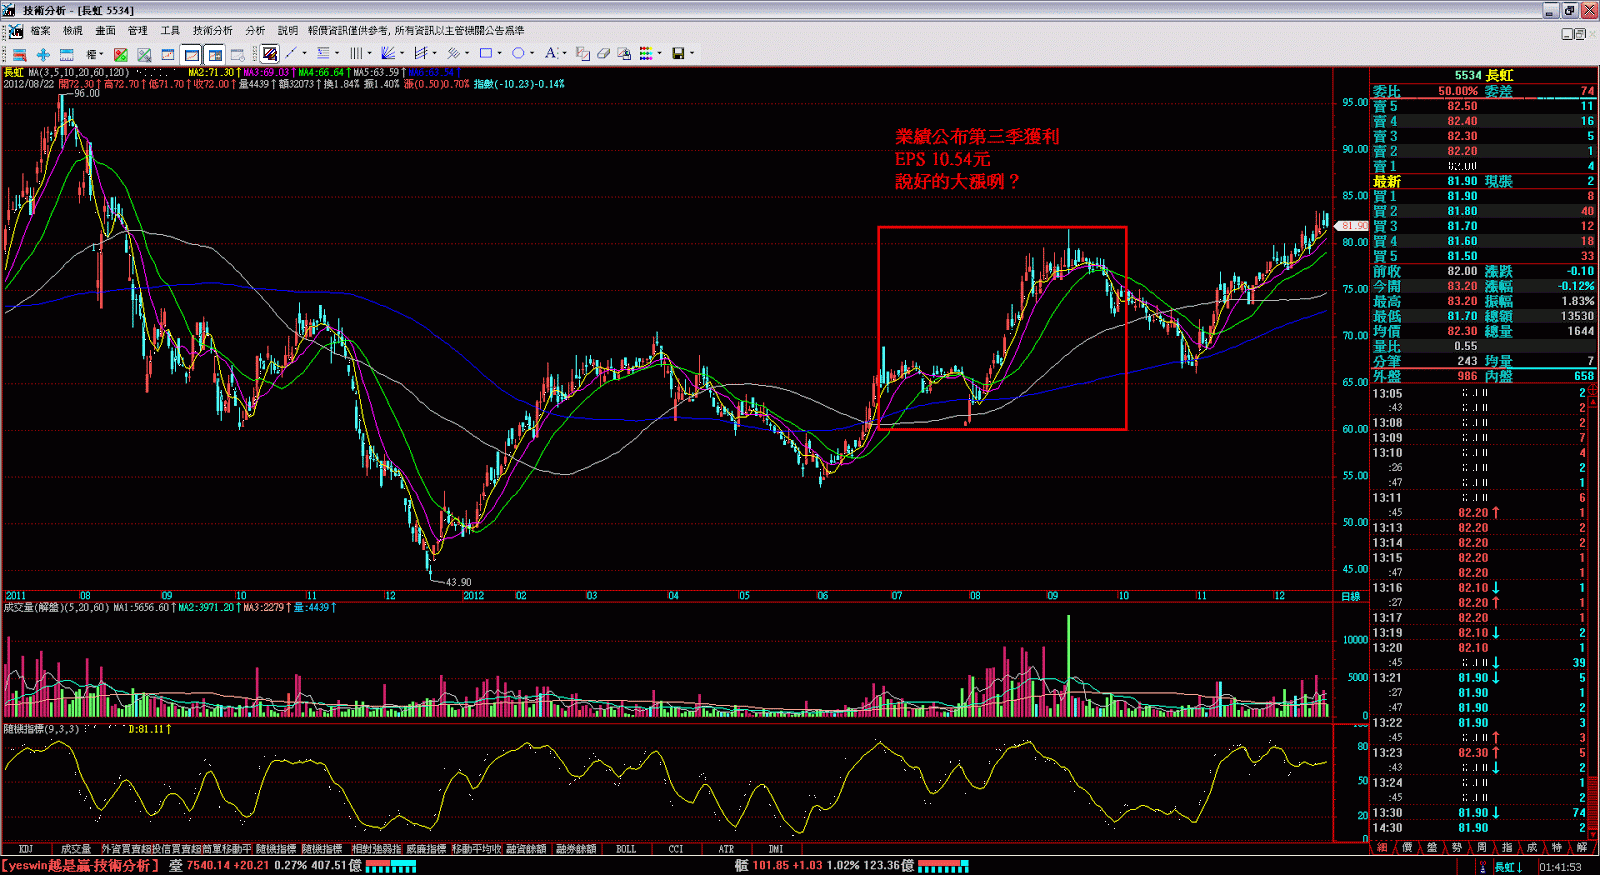Expand the fan lines tool dropdown

(x=402, y=54)
